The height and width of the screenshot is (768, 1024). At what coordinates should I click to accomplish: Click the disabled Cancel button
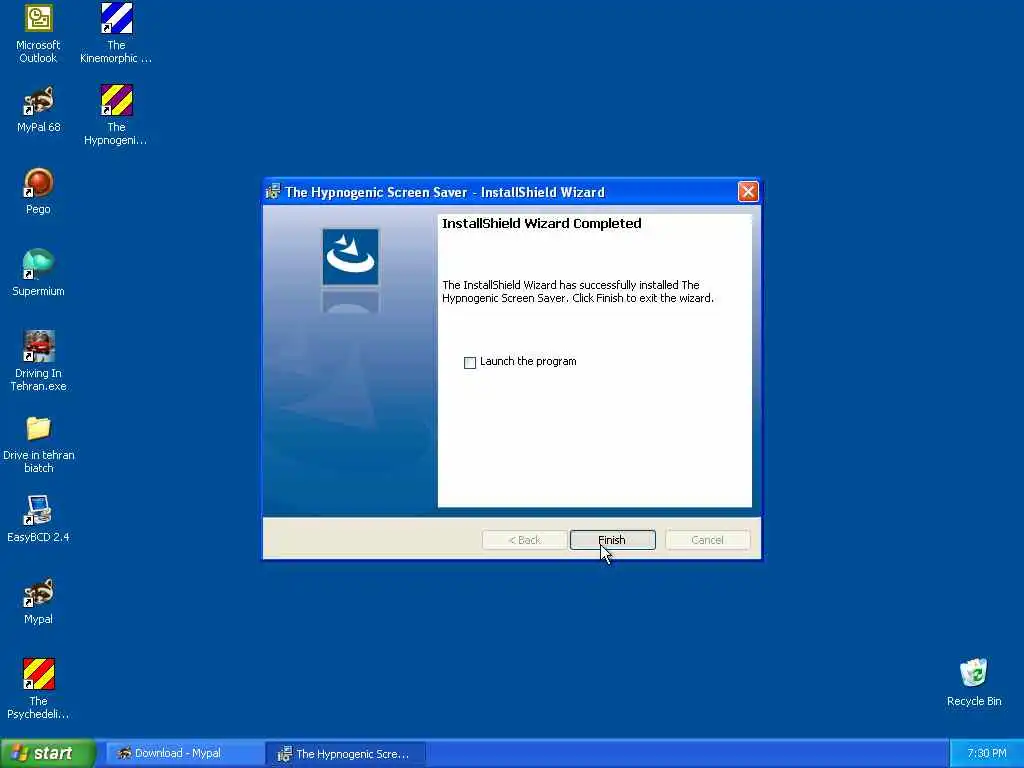coord(707,540)
